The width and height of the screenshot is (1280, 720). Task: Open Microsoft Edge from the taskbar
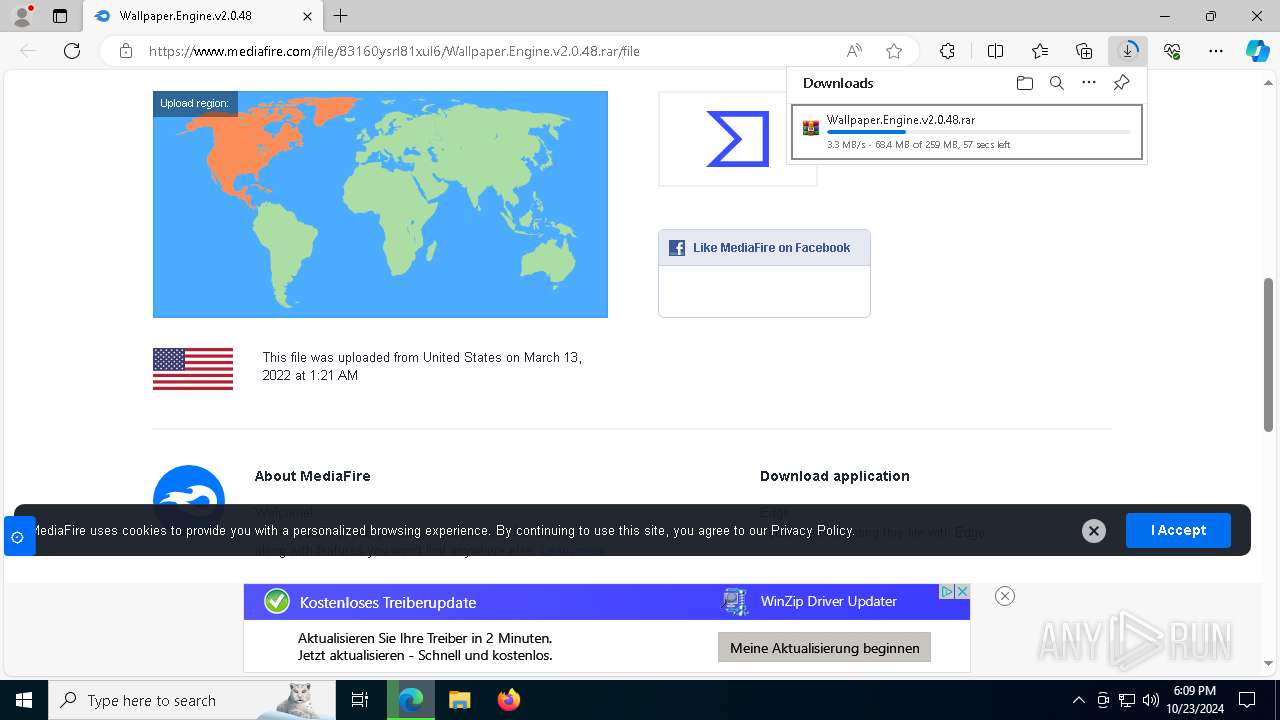coord(411,700)
